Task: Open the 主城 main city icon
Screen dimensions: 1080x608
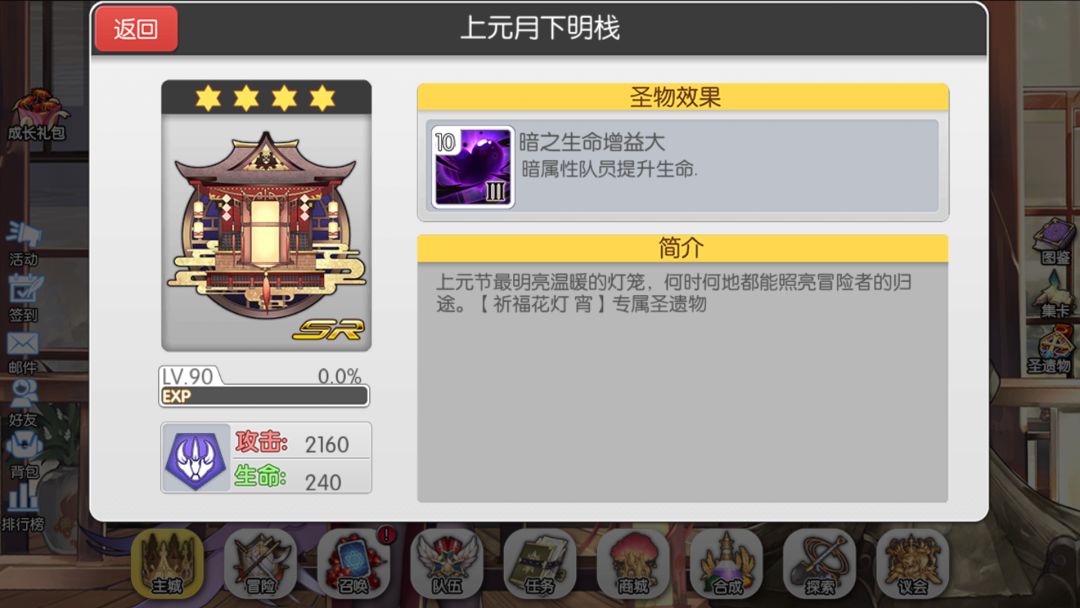Action: pos(167,563)
